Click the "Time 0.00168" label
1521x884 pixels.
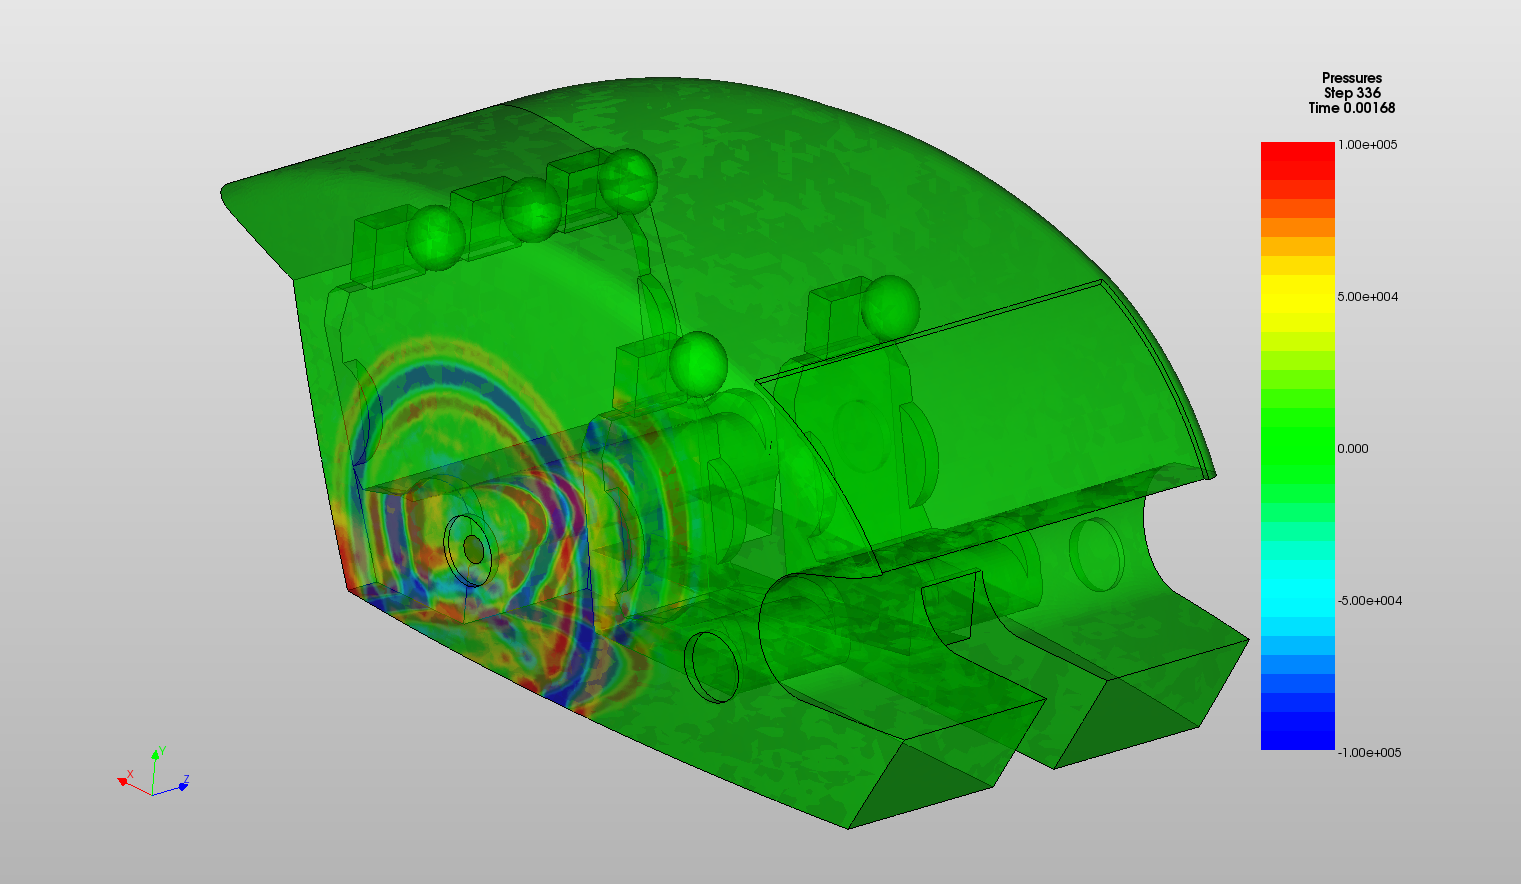pyautogui.click(x=1351, y=108)
